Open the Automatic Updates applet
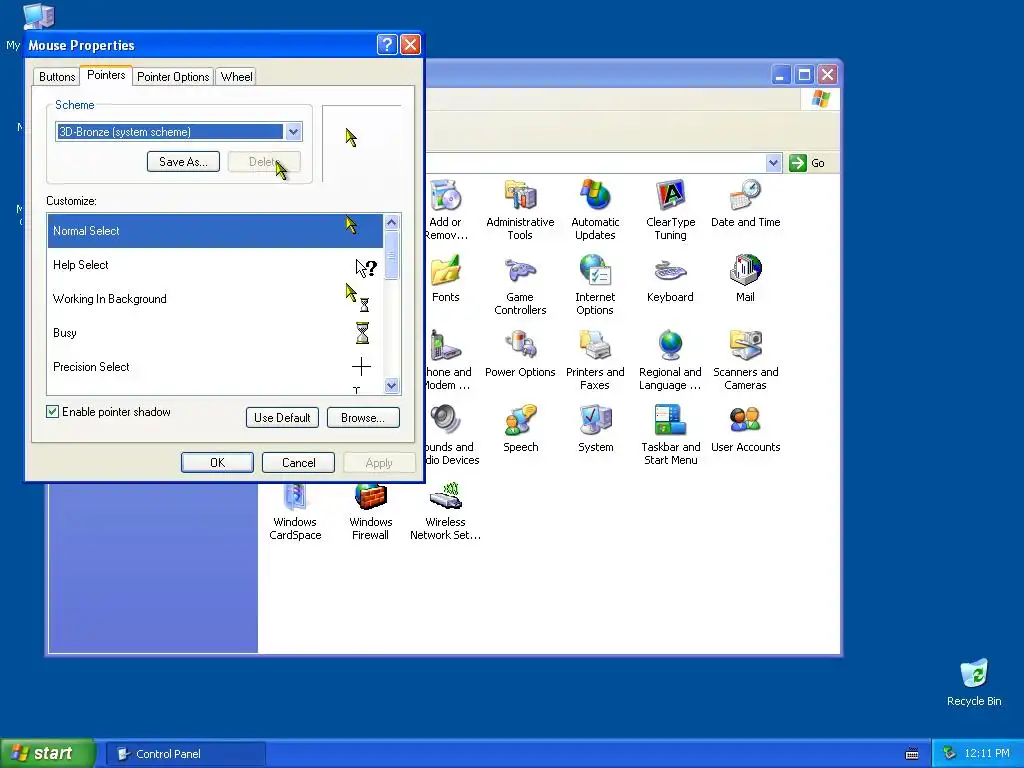The width and height of the screenshot is (1024, 768). [595, 210]
